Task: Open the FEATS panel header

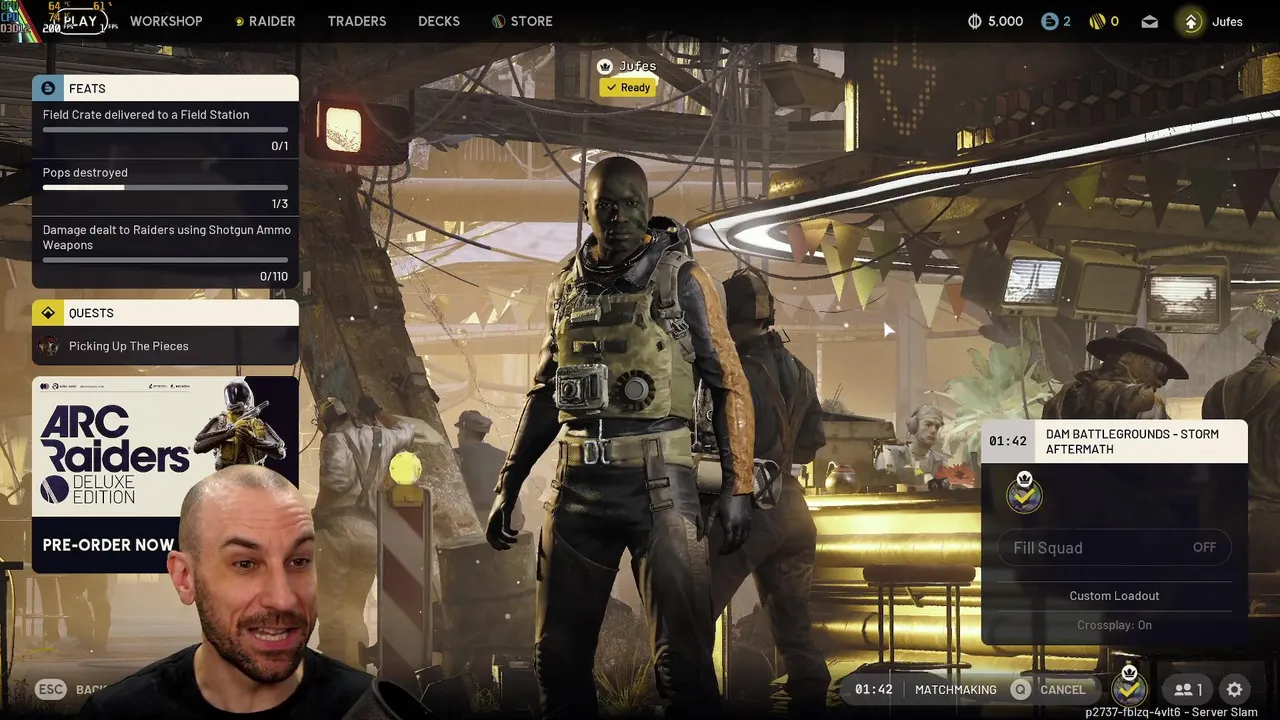Action: coord(165,88)
